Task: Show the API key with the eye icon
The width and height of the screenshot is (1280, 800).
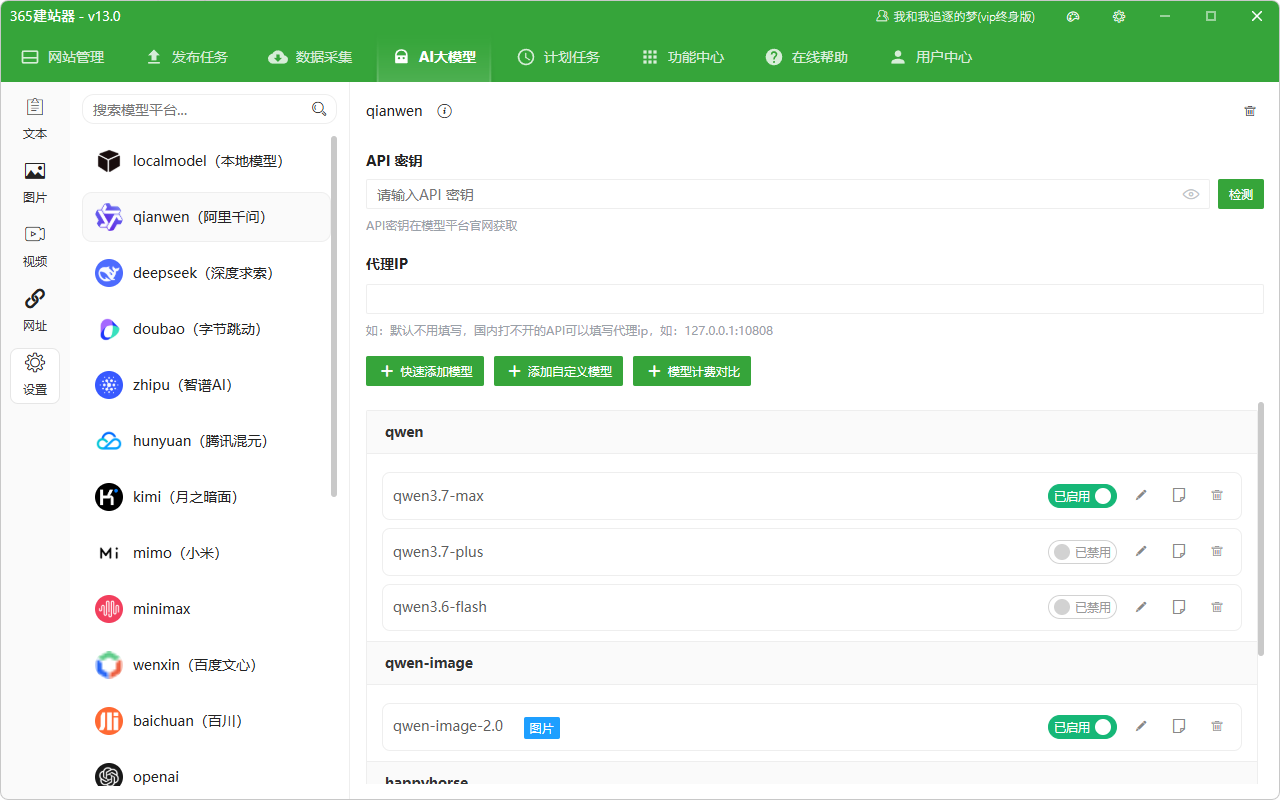Action: [x=1191, y=195]
